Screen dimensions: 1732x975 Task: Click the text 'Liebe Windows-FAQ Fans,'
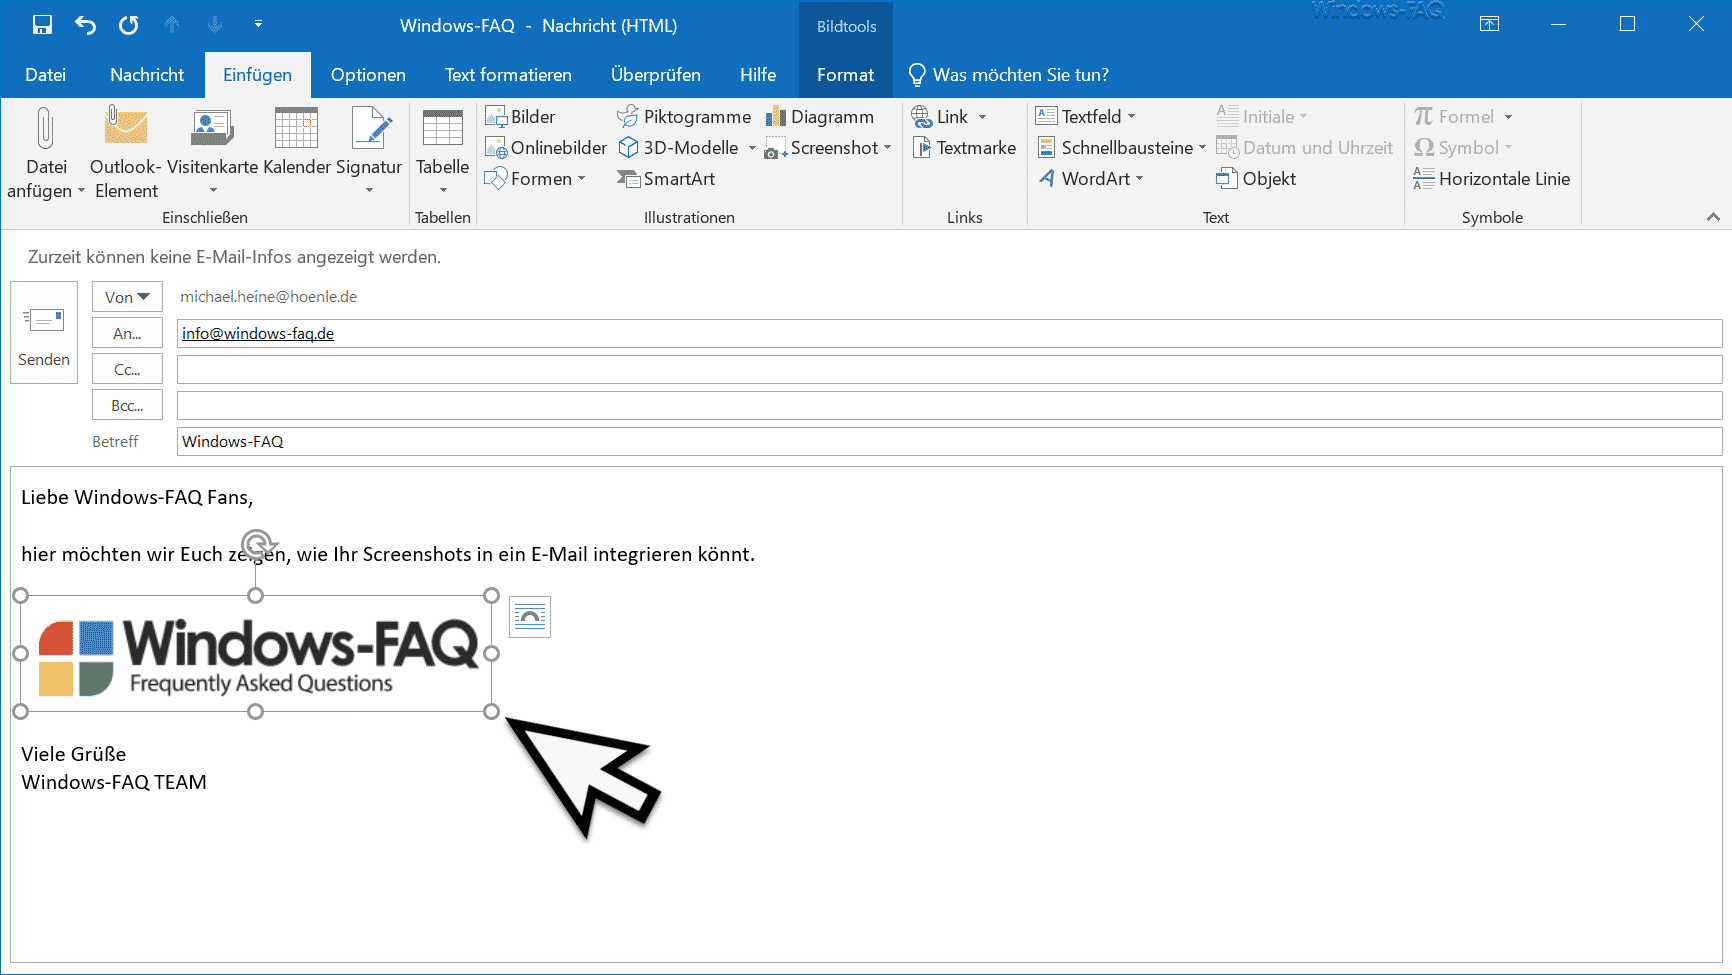pyautogui.click(x=137, y=497)
